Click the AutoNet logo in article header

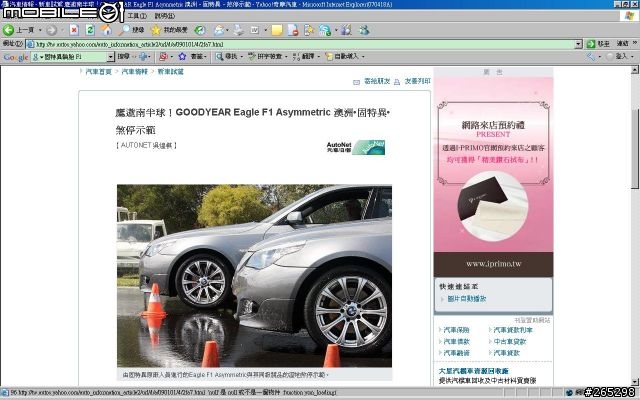(356, 147)
